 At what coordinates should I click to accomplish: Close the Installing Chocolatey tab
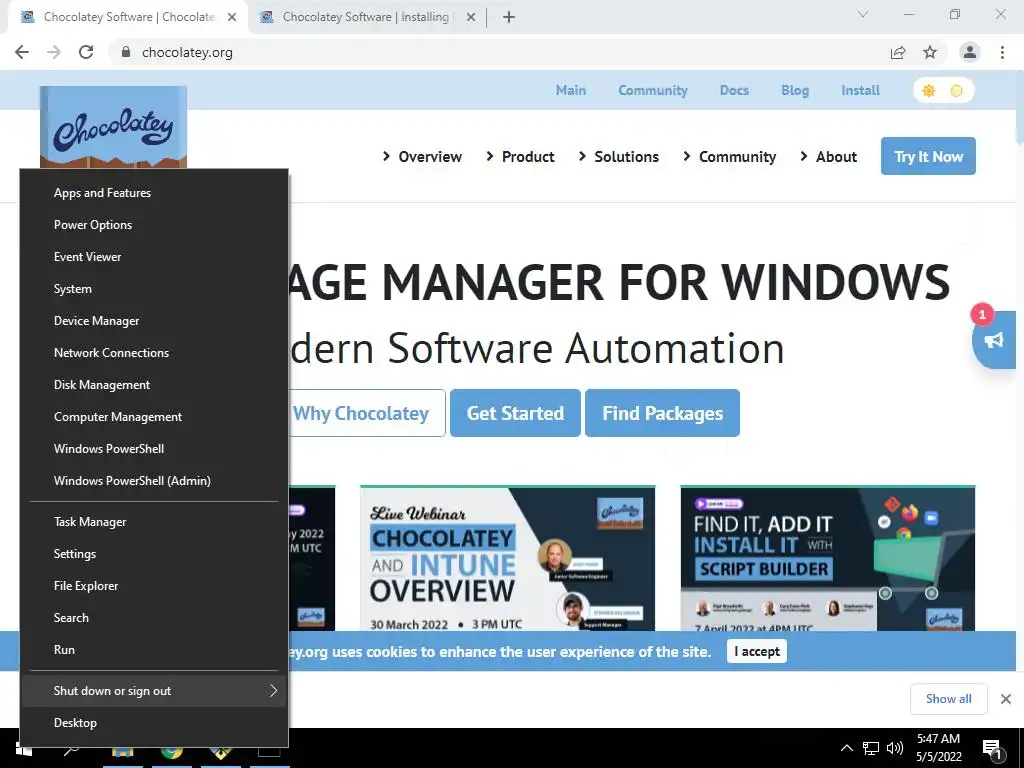point(471,17)
